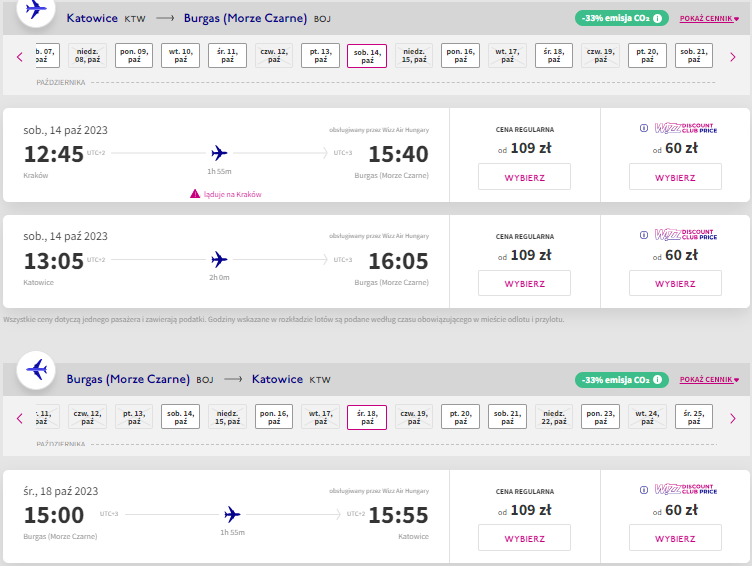Select outbound date pon. 16, paź
This screenshot has height=566, width=752.
[460, 55]
